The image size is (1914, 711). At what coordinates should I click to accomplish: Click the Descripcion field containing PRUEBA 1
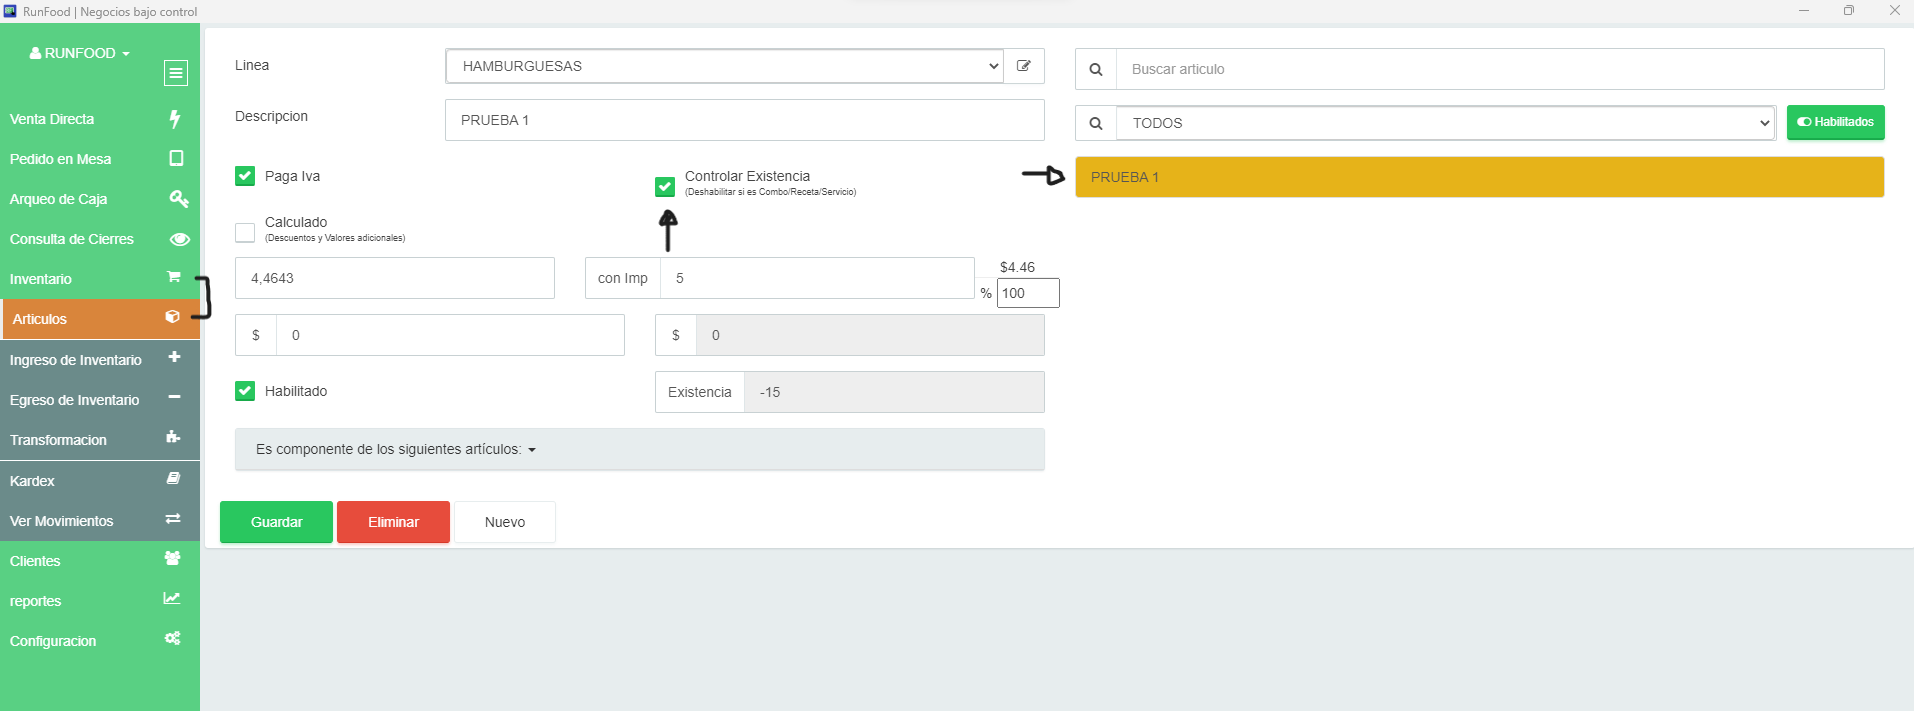click(744, 120)
